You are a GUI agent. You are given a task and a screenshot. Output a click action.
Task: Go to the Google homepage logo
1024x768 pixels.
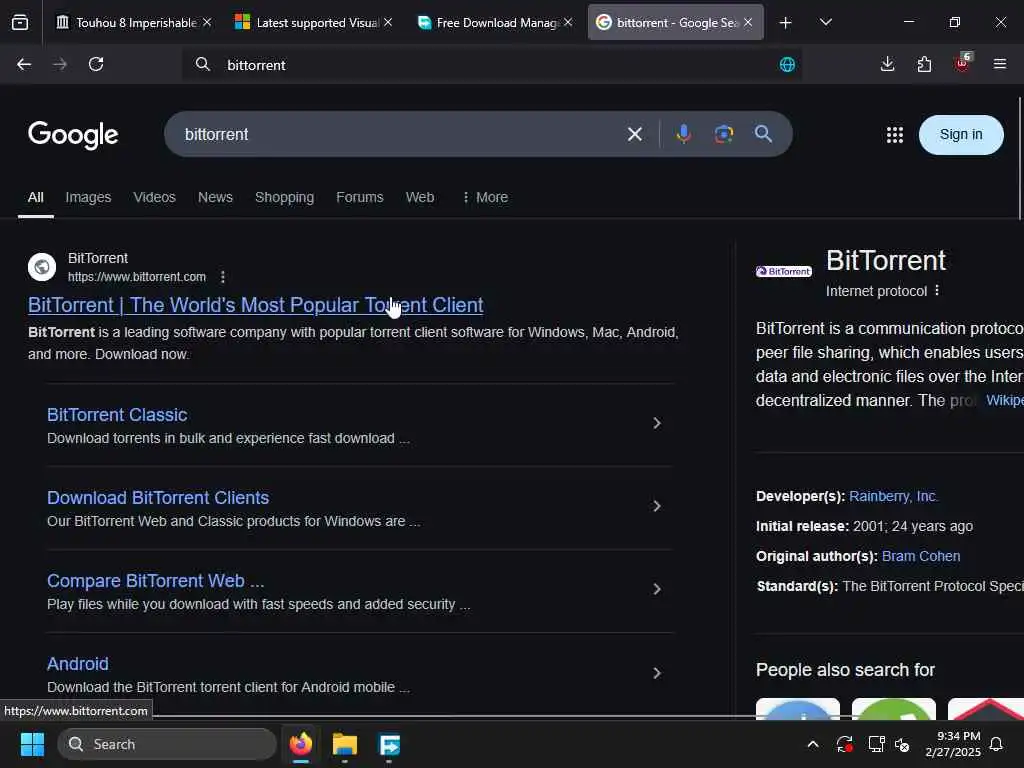73,135
